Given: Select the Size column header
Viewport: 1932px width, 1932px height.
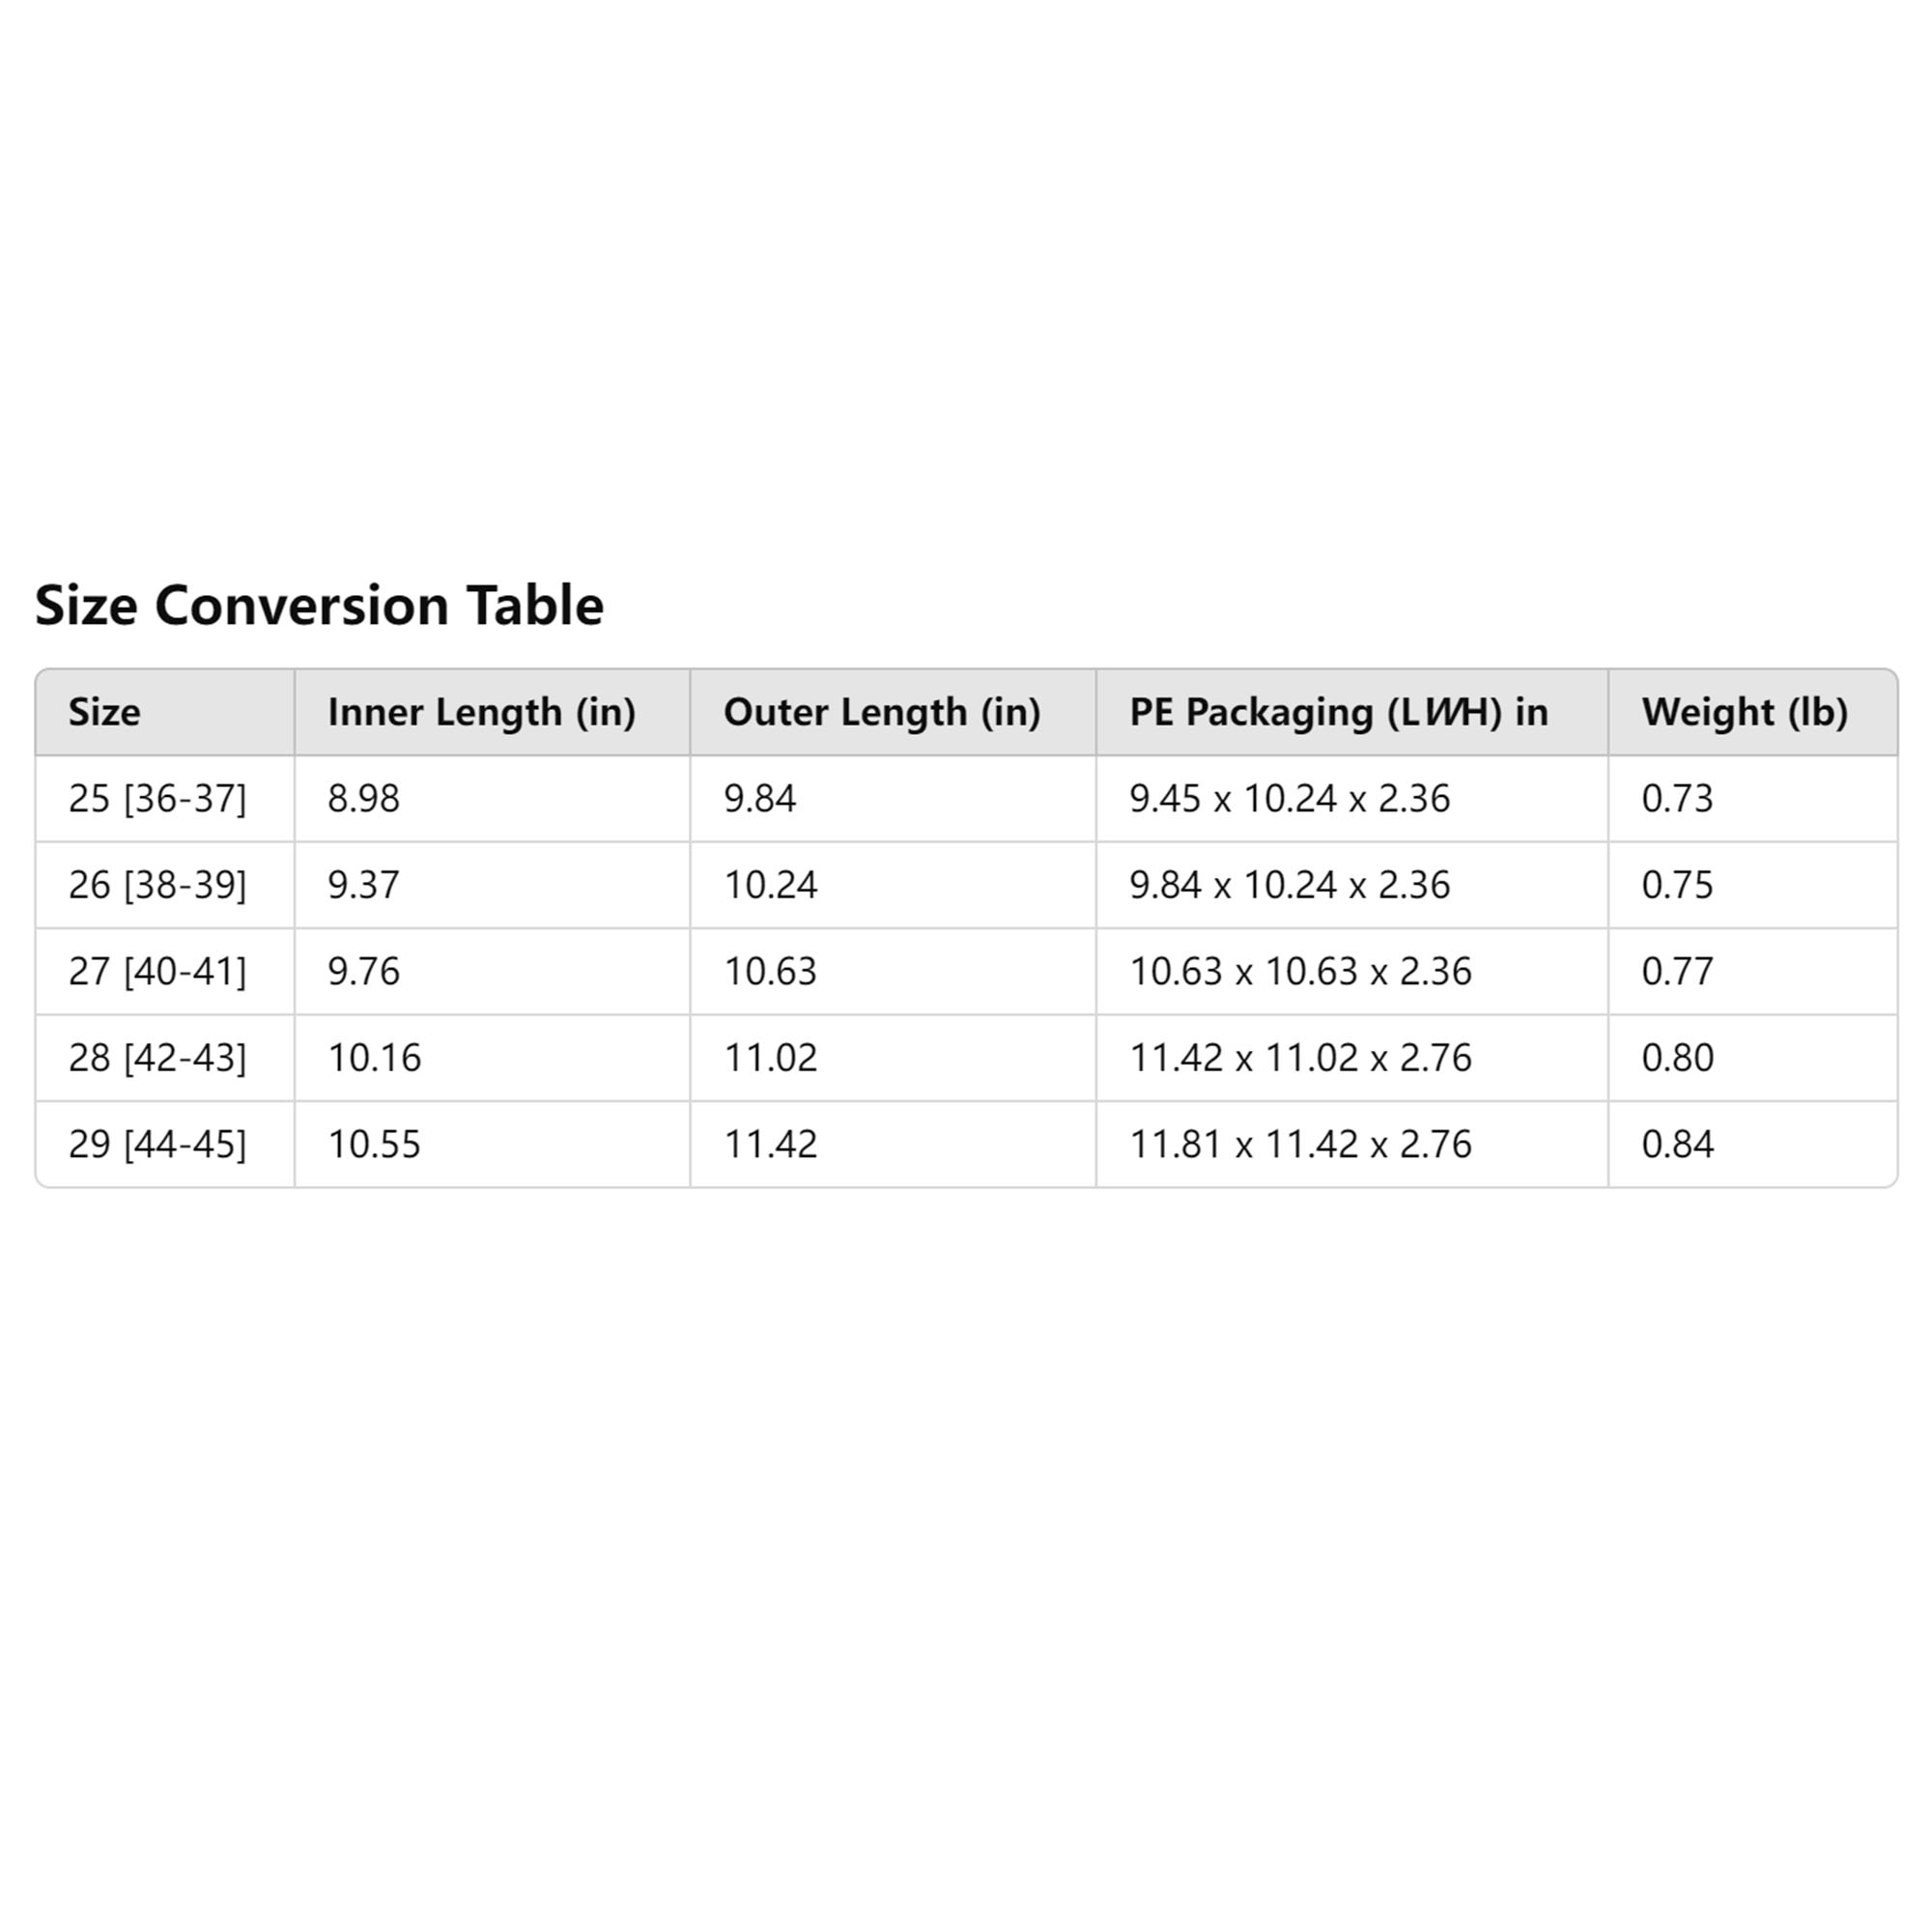Looking at the screenshot, I should [105, 712].
